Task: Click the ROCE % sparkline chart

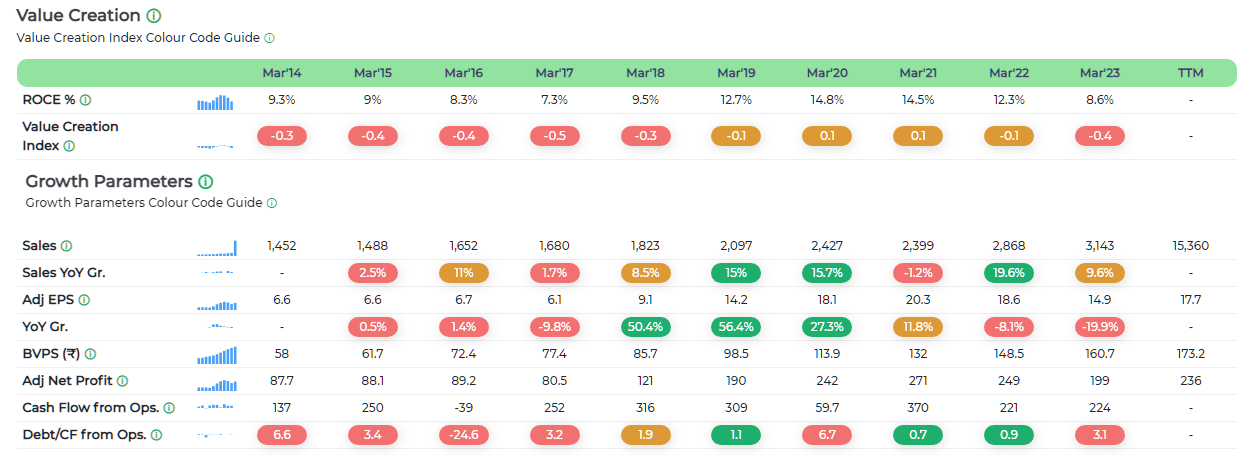Action: tap(215, 101)
